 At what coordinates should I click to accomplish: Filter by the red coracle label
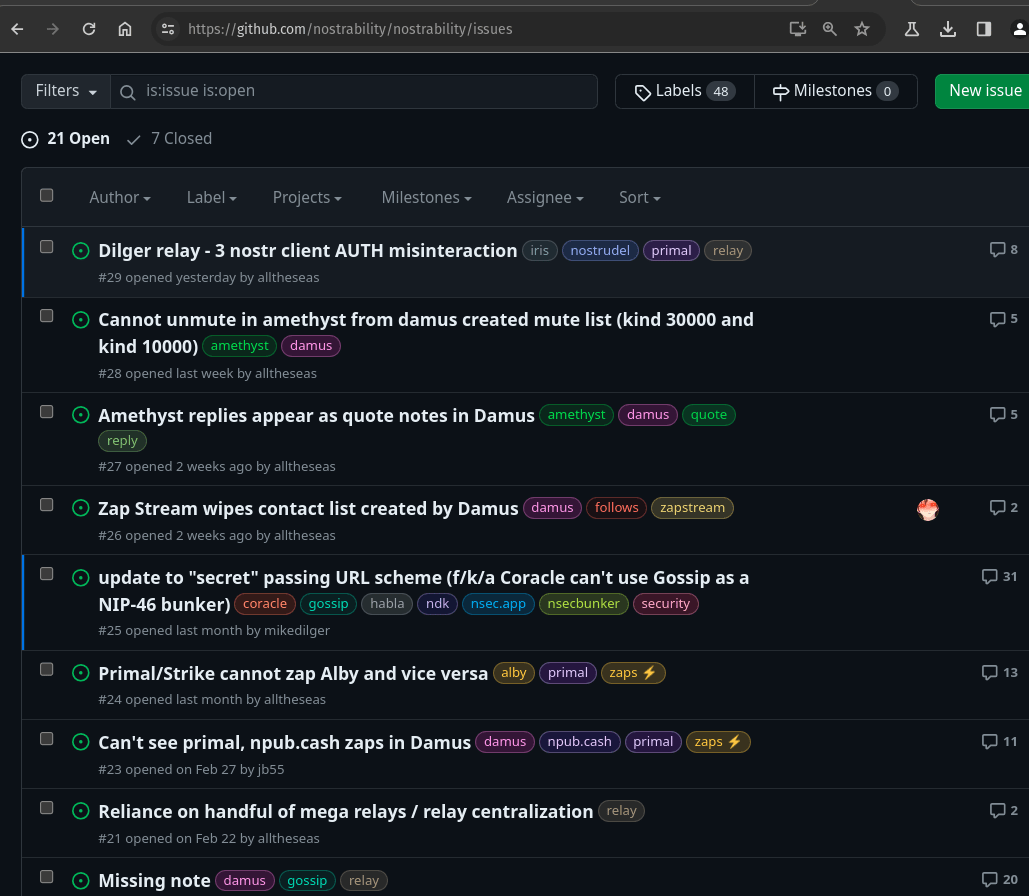pyautogui.click(x=265, y=604)
